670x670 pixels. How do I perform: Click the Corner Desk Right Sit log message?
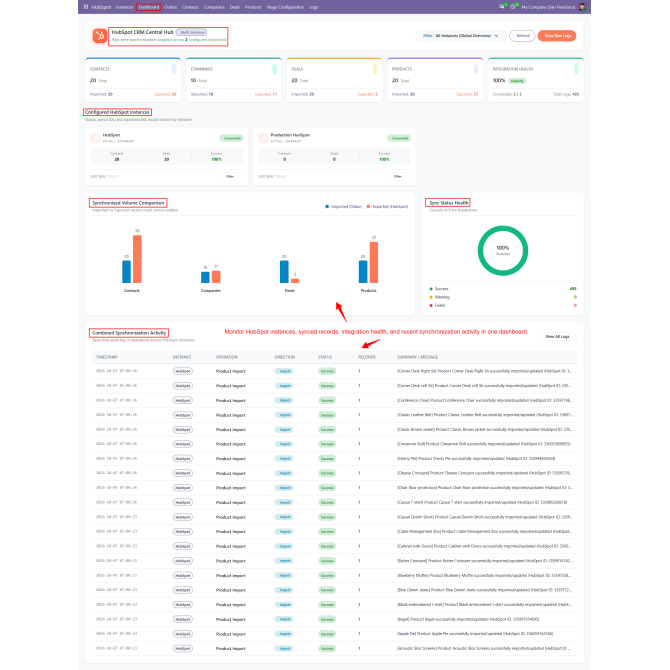(485, 371)
